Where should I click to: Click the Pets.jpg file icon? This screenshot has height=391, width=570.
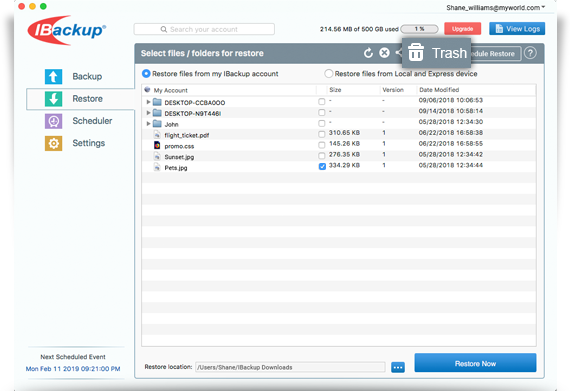157,167
